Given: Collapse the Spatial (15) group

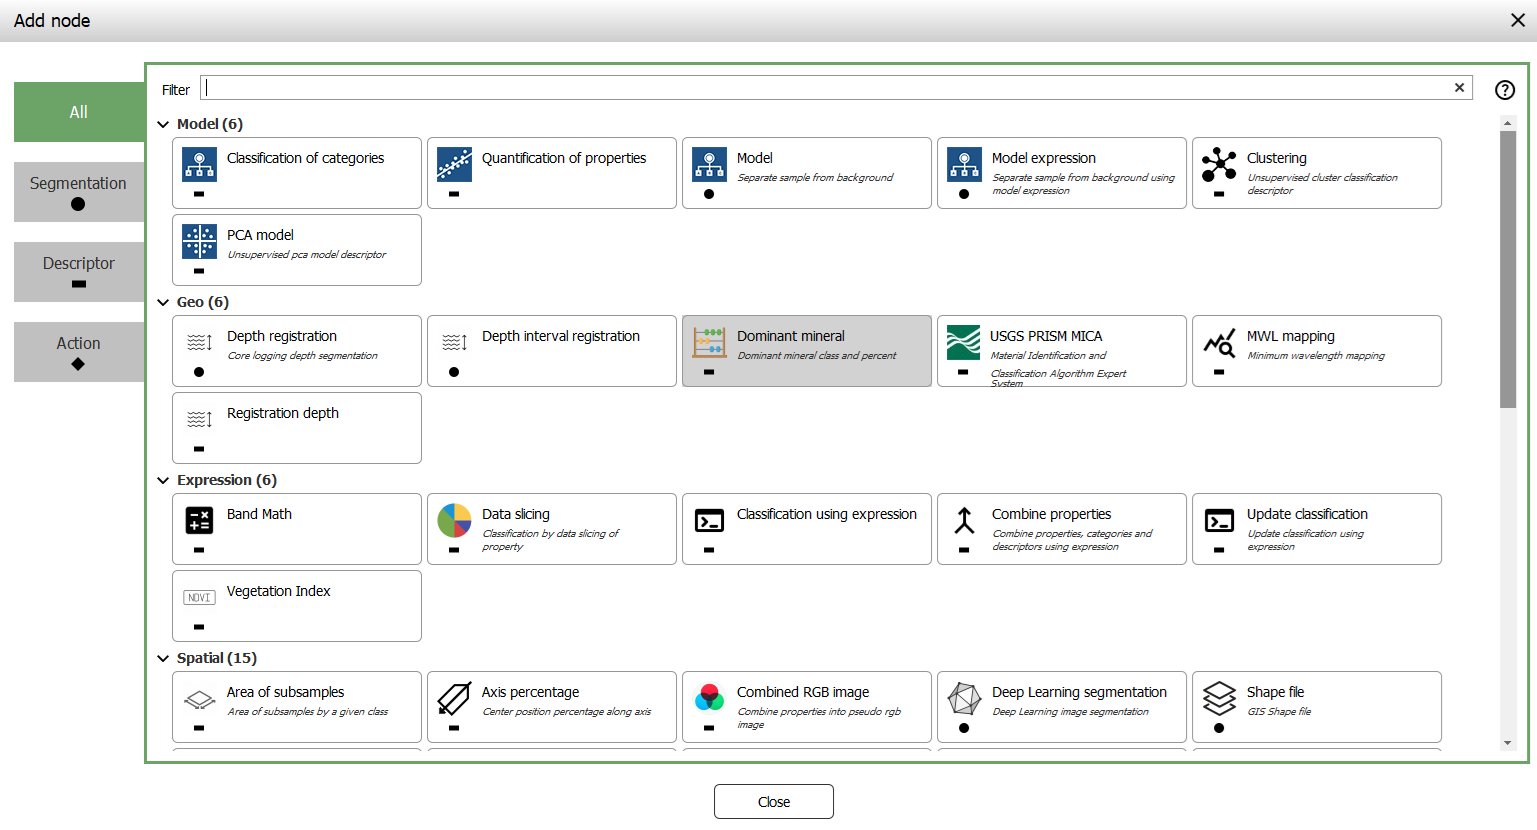Looking at the screenshot, I should coord(163,659).
